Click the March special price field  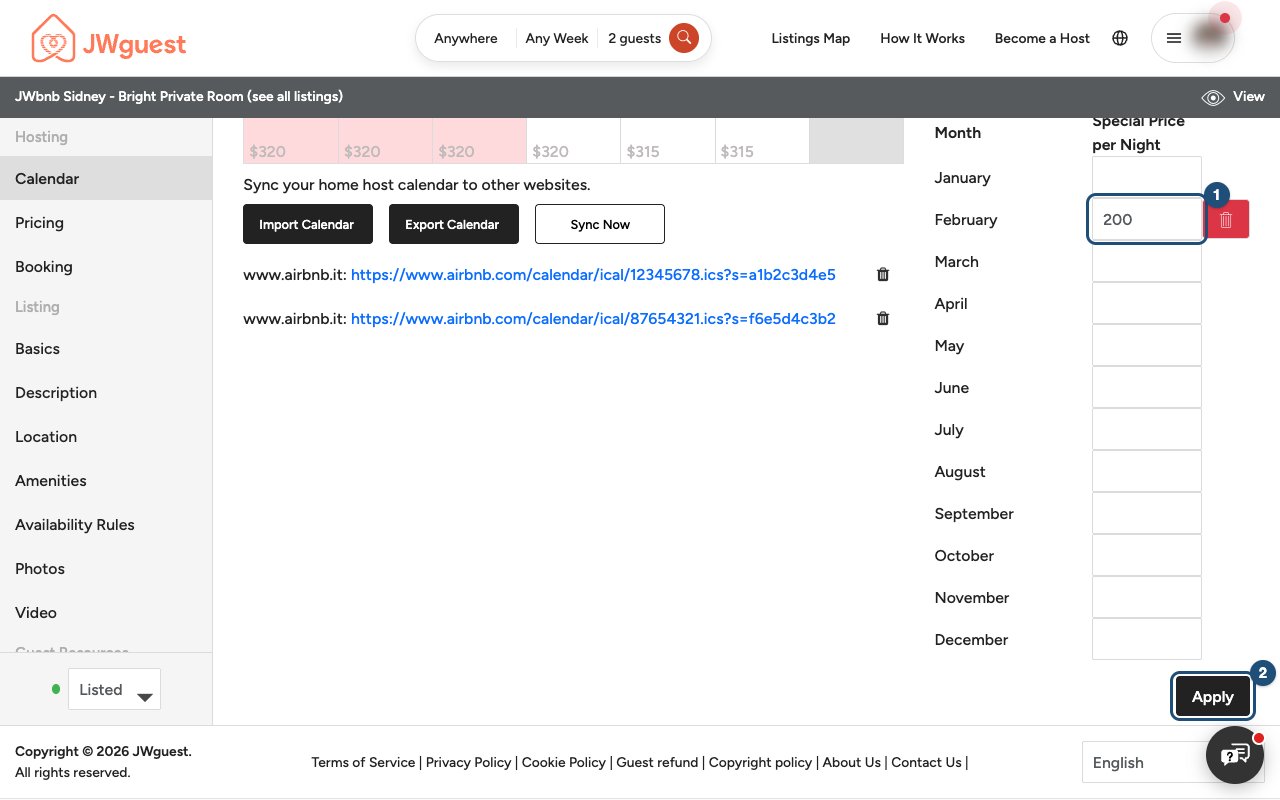coord(1146,262)
